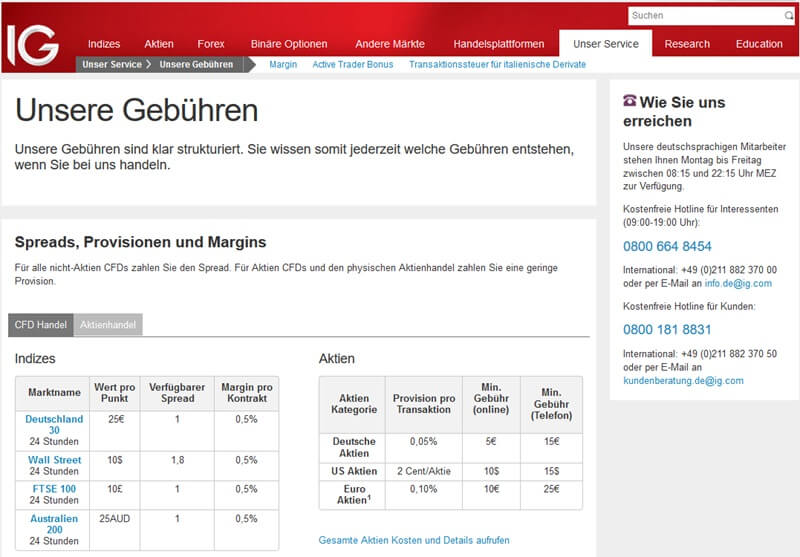Select the Unser Service tab

tap(606, 44)
